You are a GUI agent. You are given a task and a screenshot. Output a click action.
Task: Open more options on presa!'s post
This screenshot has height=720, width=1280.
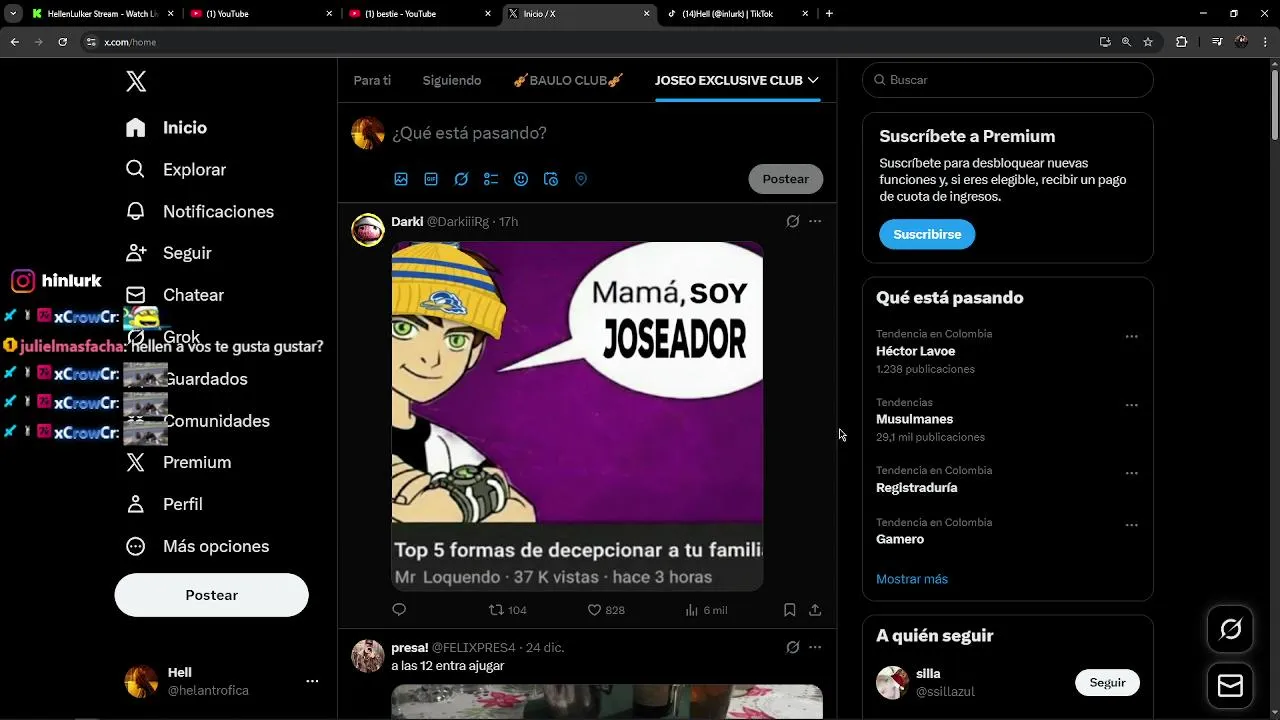pyautogui.click(x=815, y=647)
